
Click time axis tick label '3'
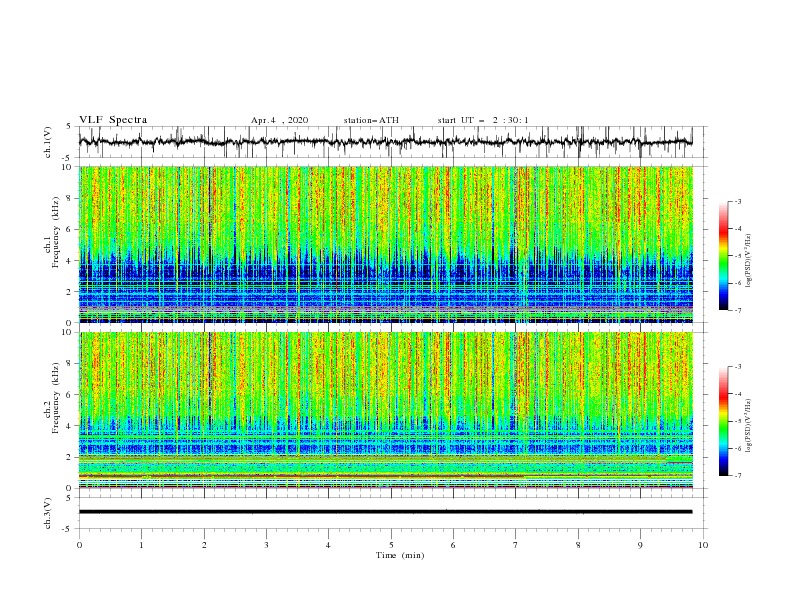coord(266,545)
